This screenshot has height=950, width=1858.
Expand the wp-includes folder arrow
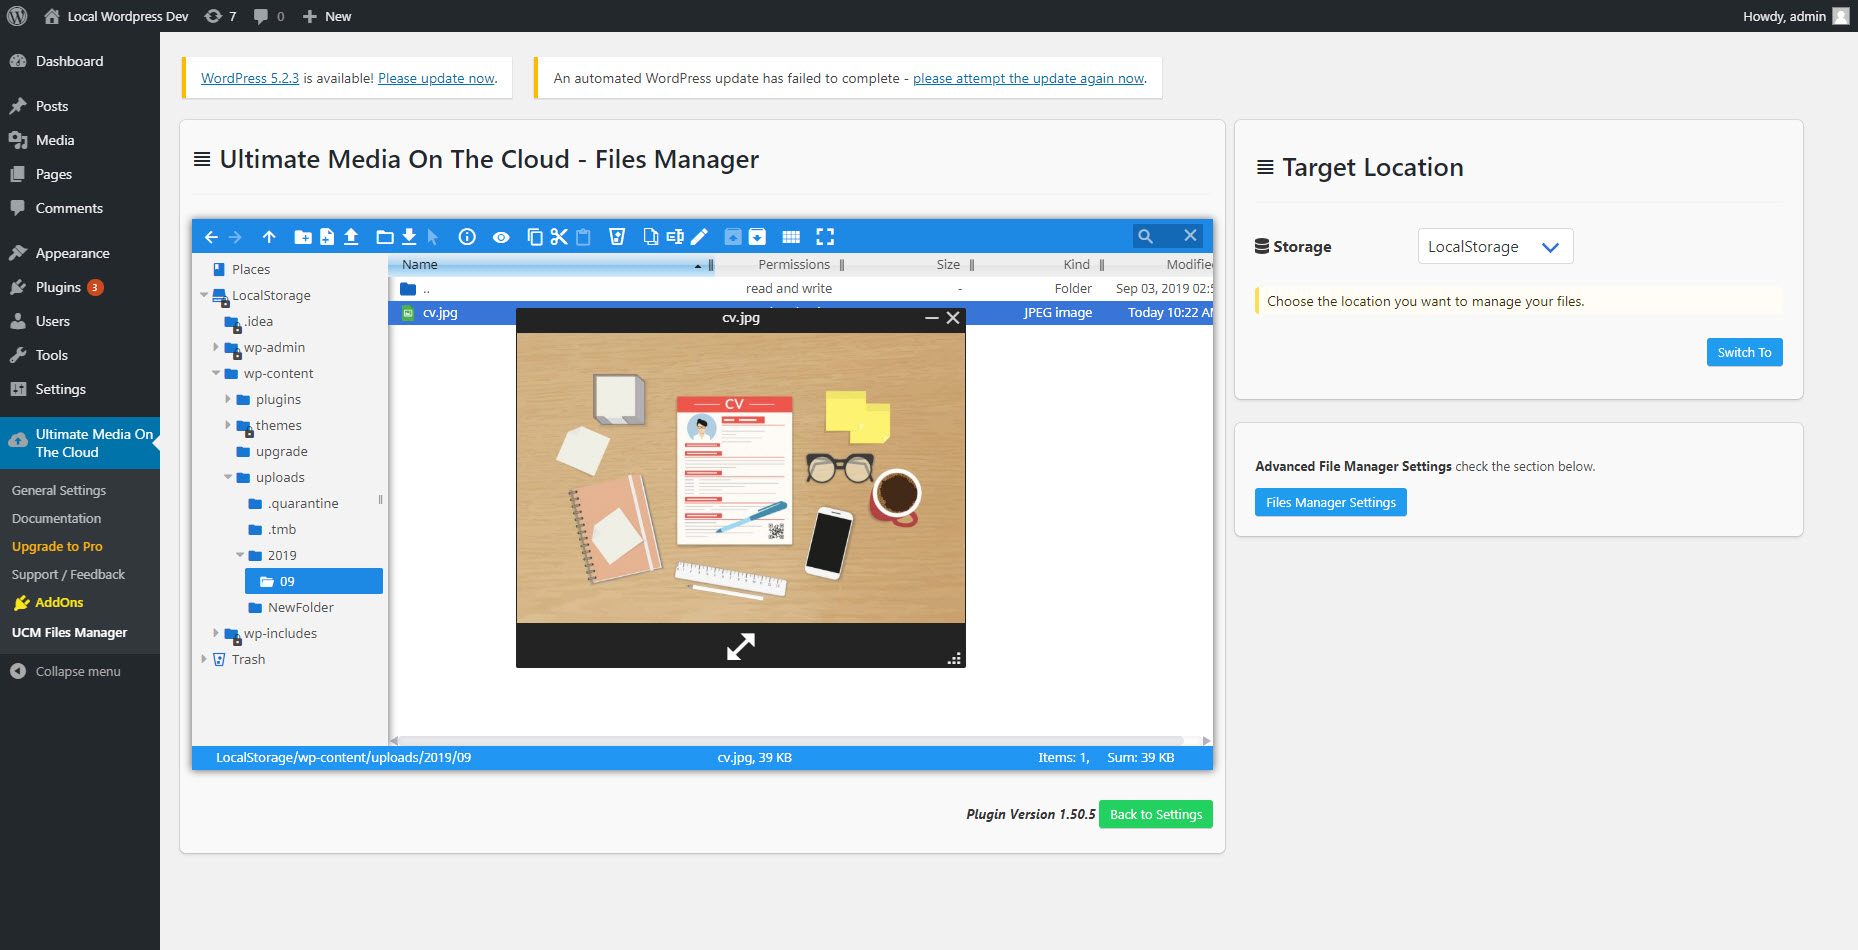pos(216,633)
